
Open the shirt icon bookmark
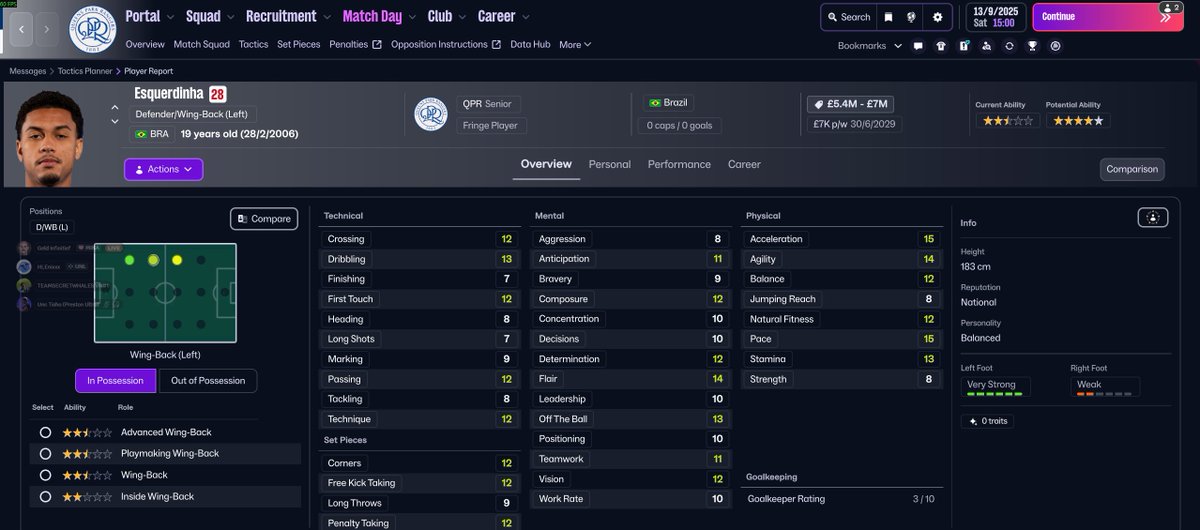click(941, 45)
